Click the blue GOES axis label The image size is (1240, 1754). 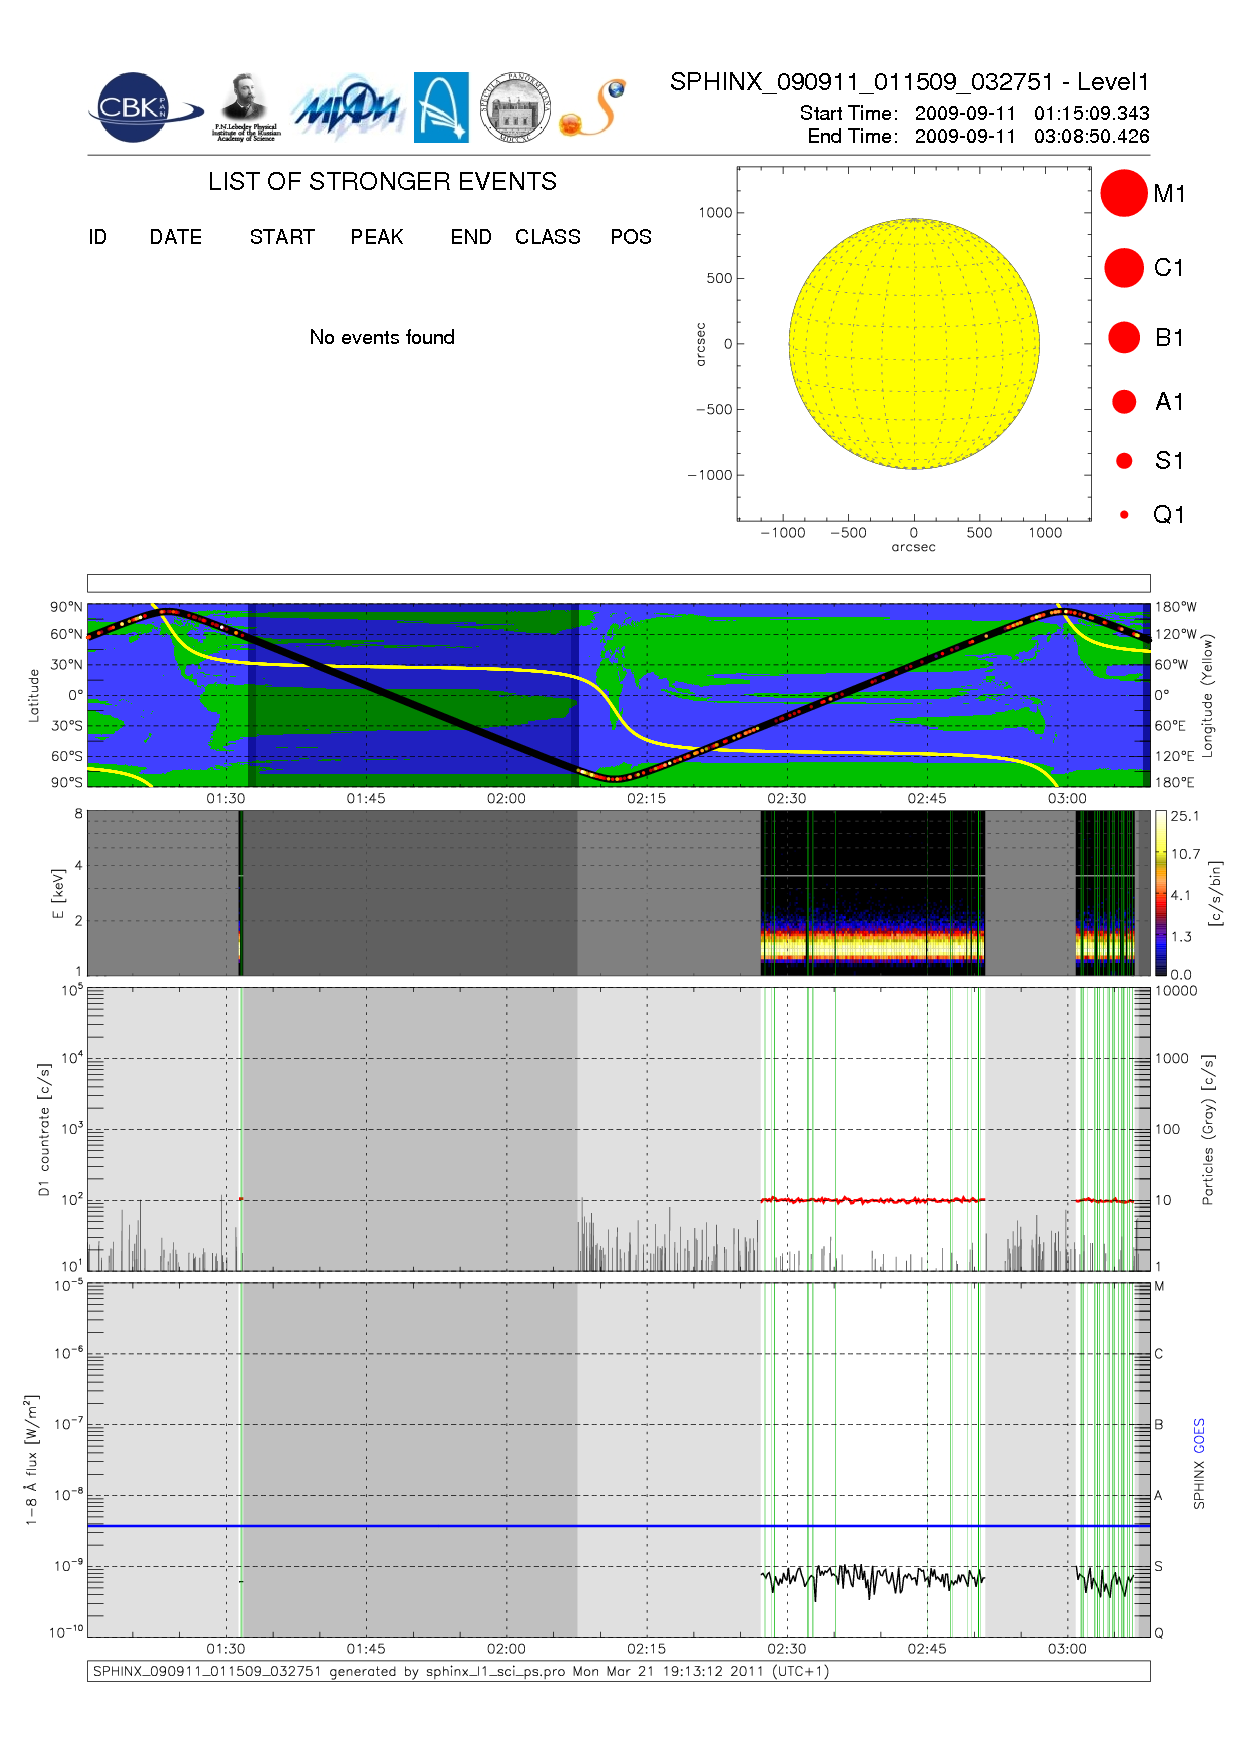(x=1199, y=1435)
